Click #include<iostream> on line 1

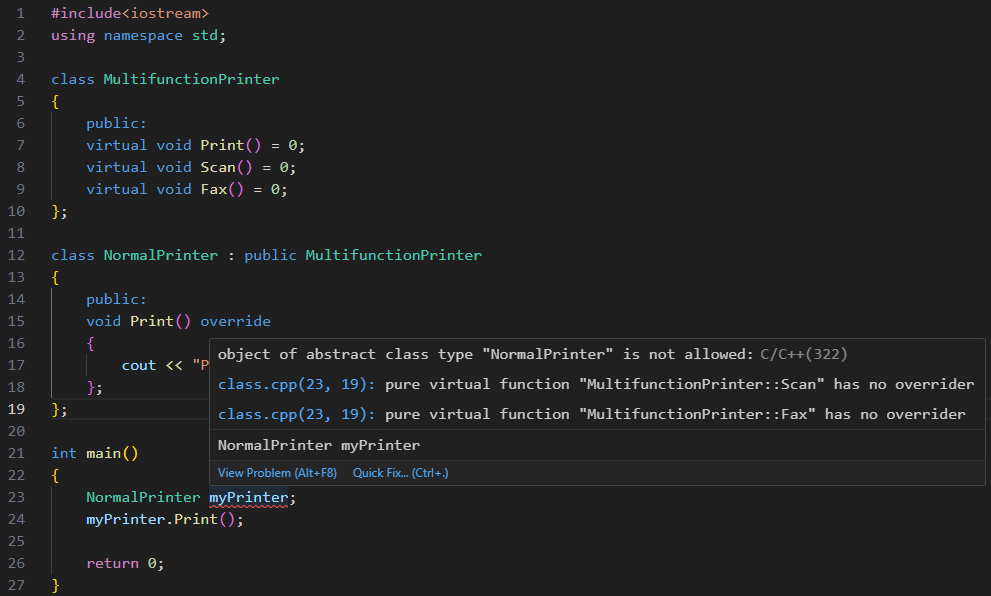[130, 13]
